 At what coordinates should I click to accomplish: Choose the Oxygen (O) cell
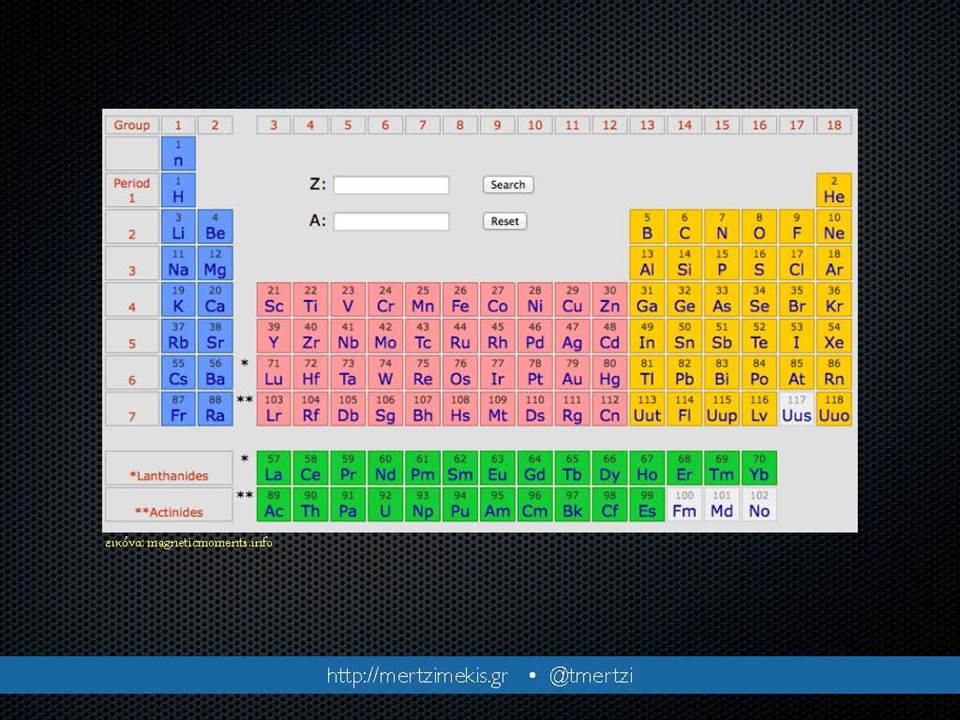[x=759, y=226]
